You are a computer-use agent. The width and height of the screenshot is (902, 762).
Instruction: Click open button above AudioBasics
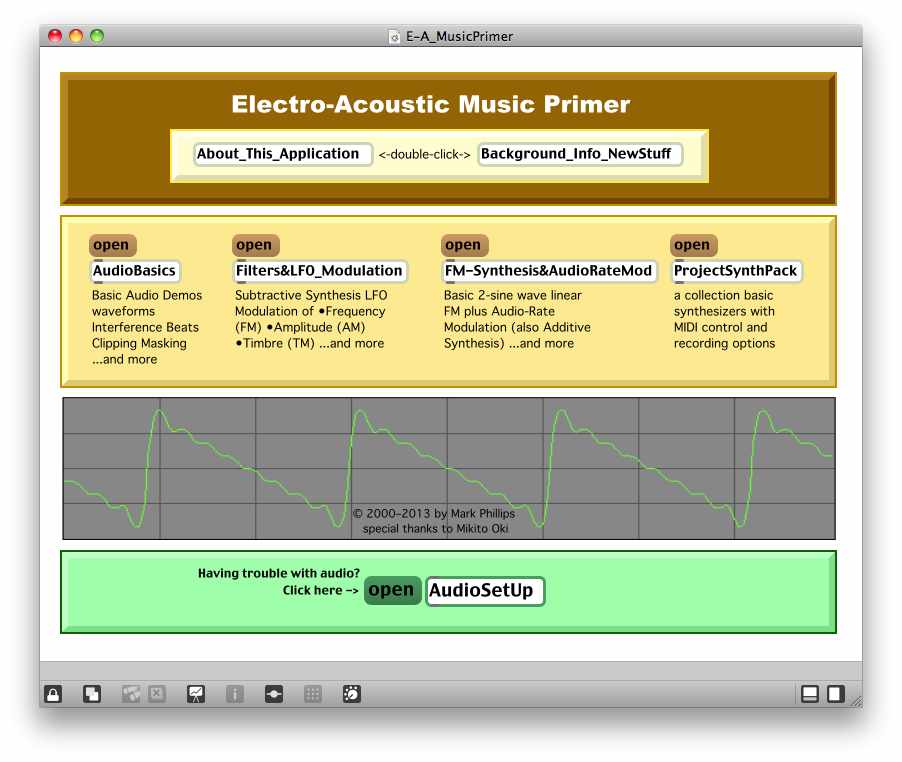click(112, 245)
